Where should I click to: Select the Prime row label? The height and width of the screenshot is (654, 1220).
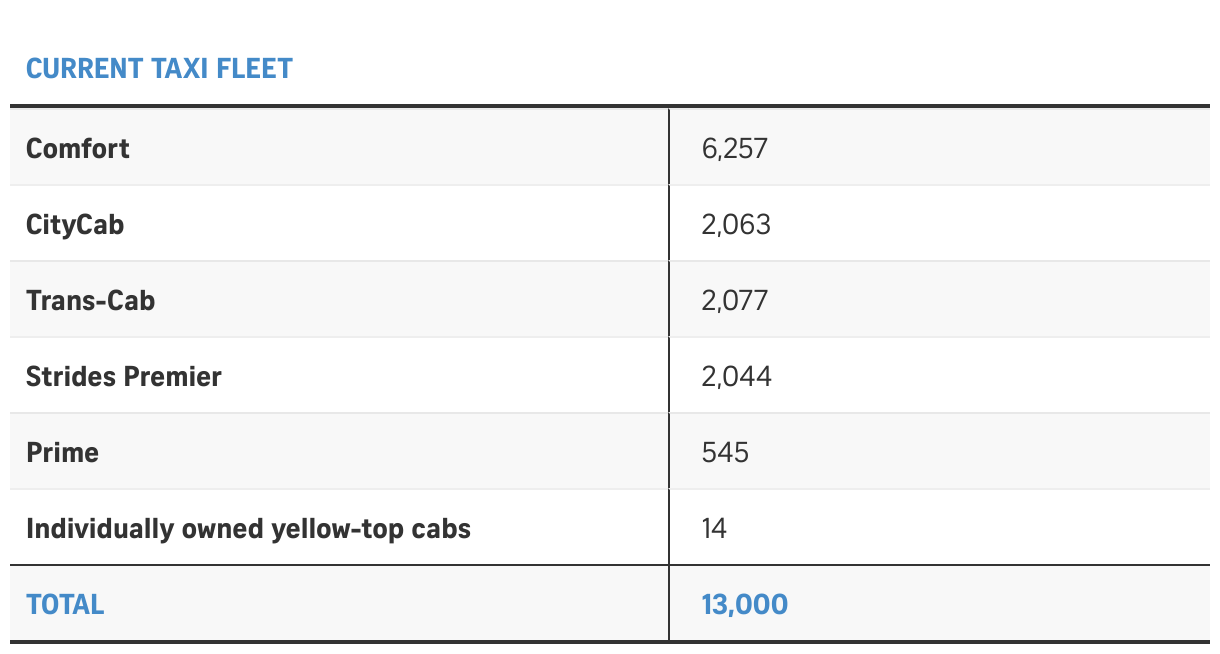62,453
